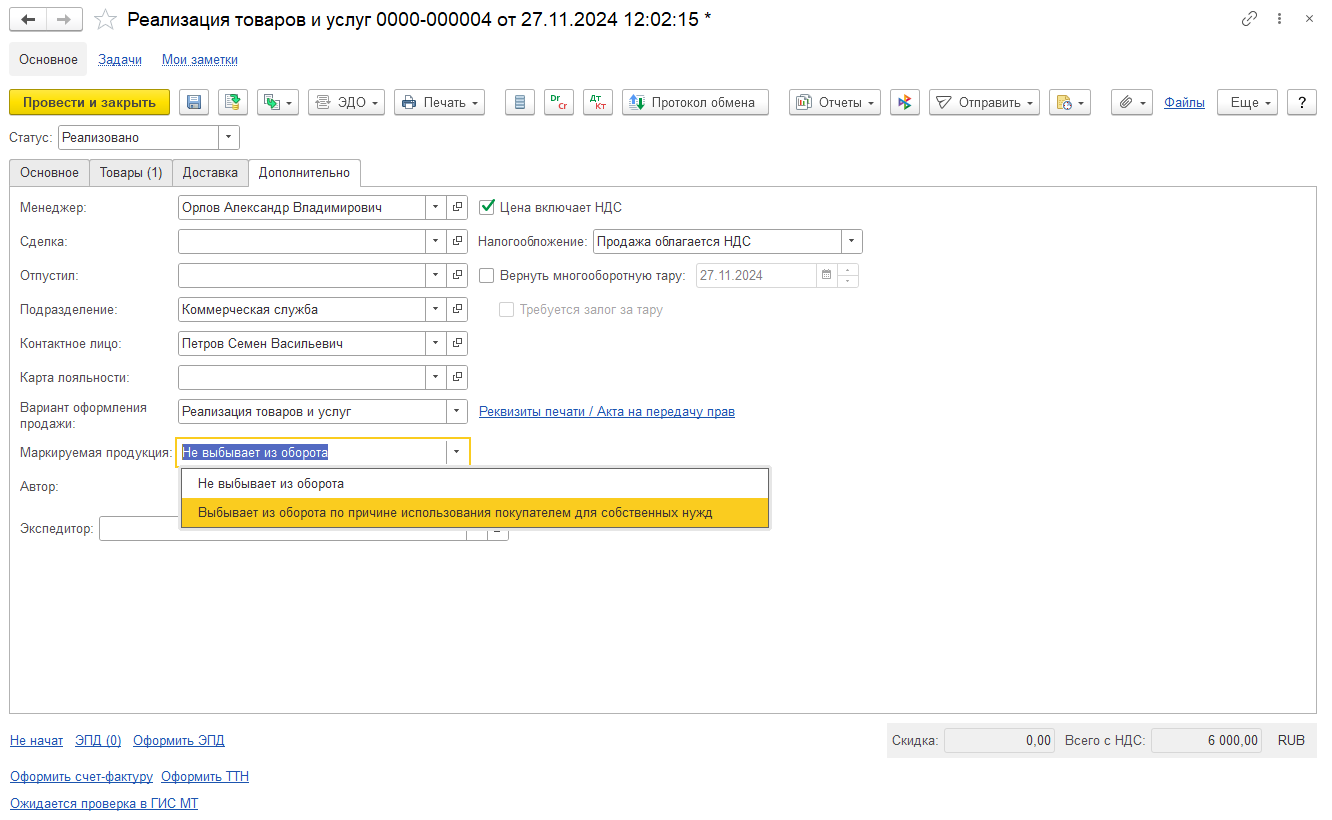Open the document-with-clock icon menu
Screen dimensions: 1332x820
coord(1069,102)
